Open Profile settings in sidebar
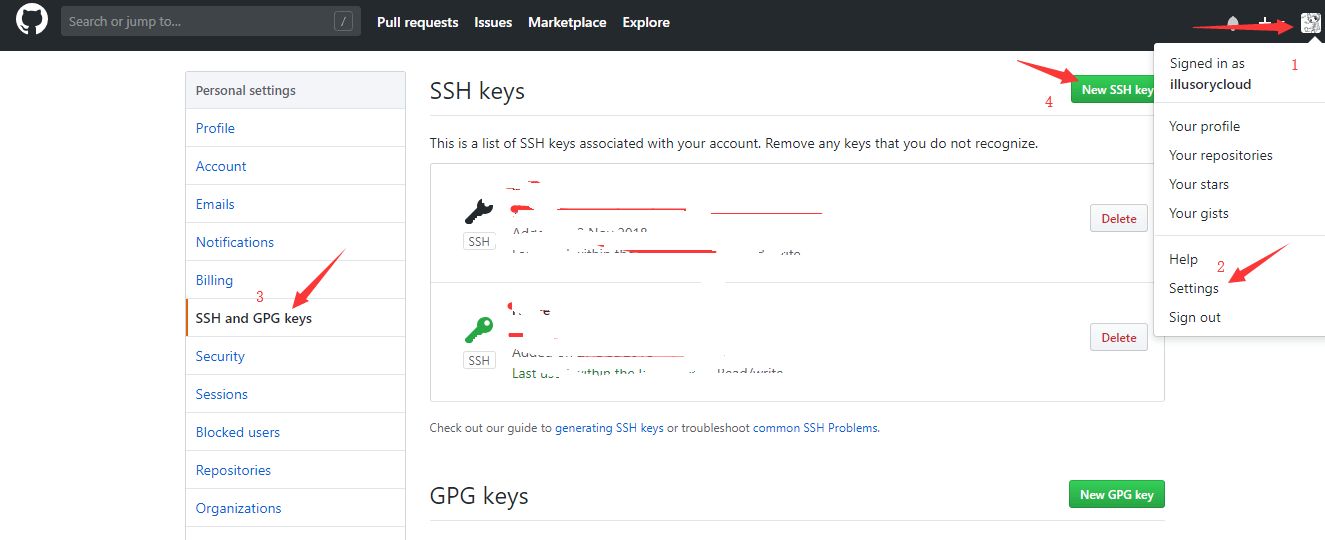The height and width of the screenshot is (540, 1325). tap(295, 128)
